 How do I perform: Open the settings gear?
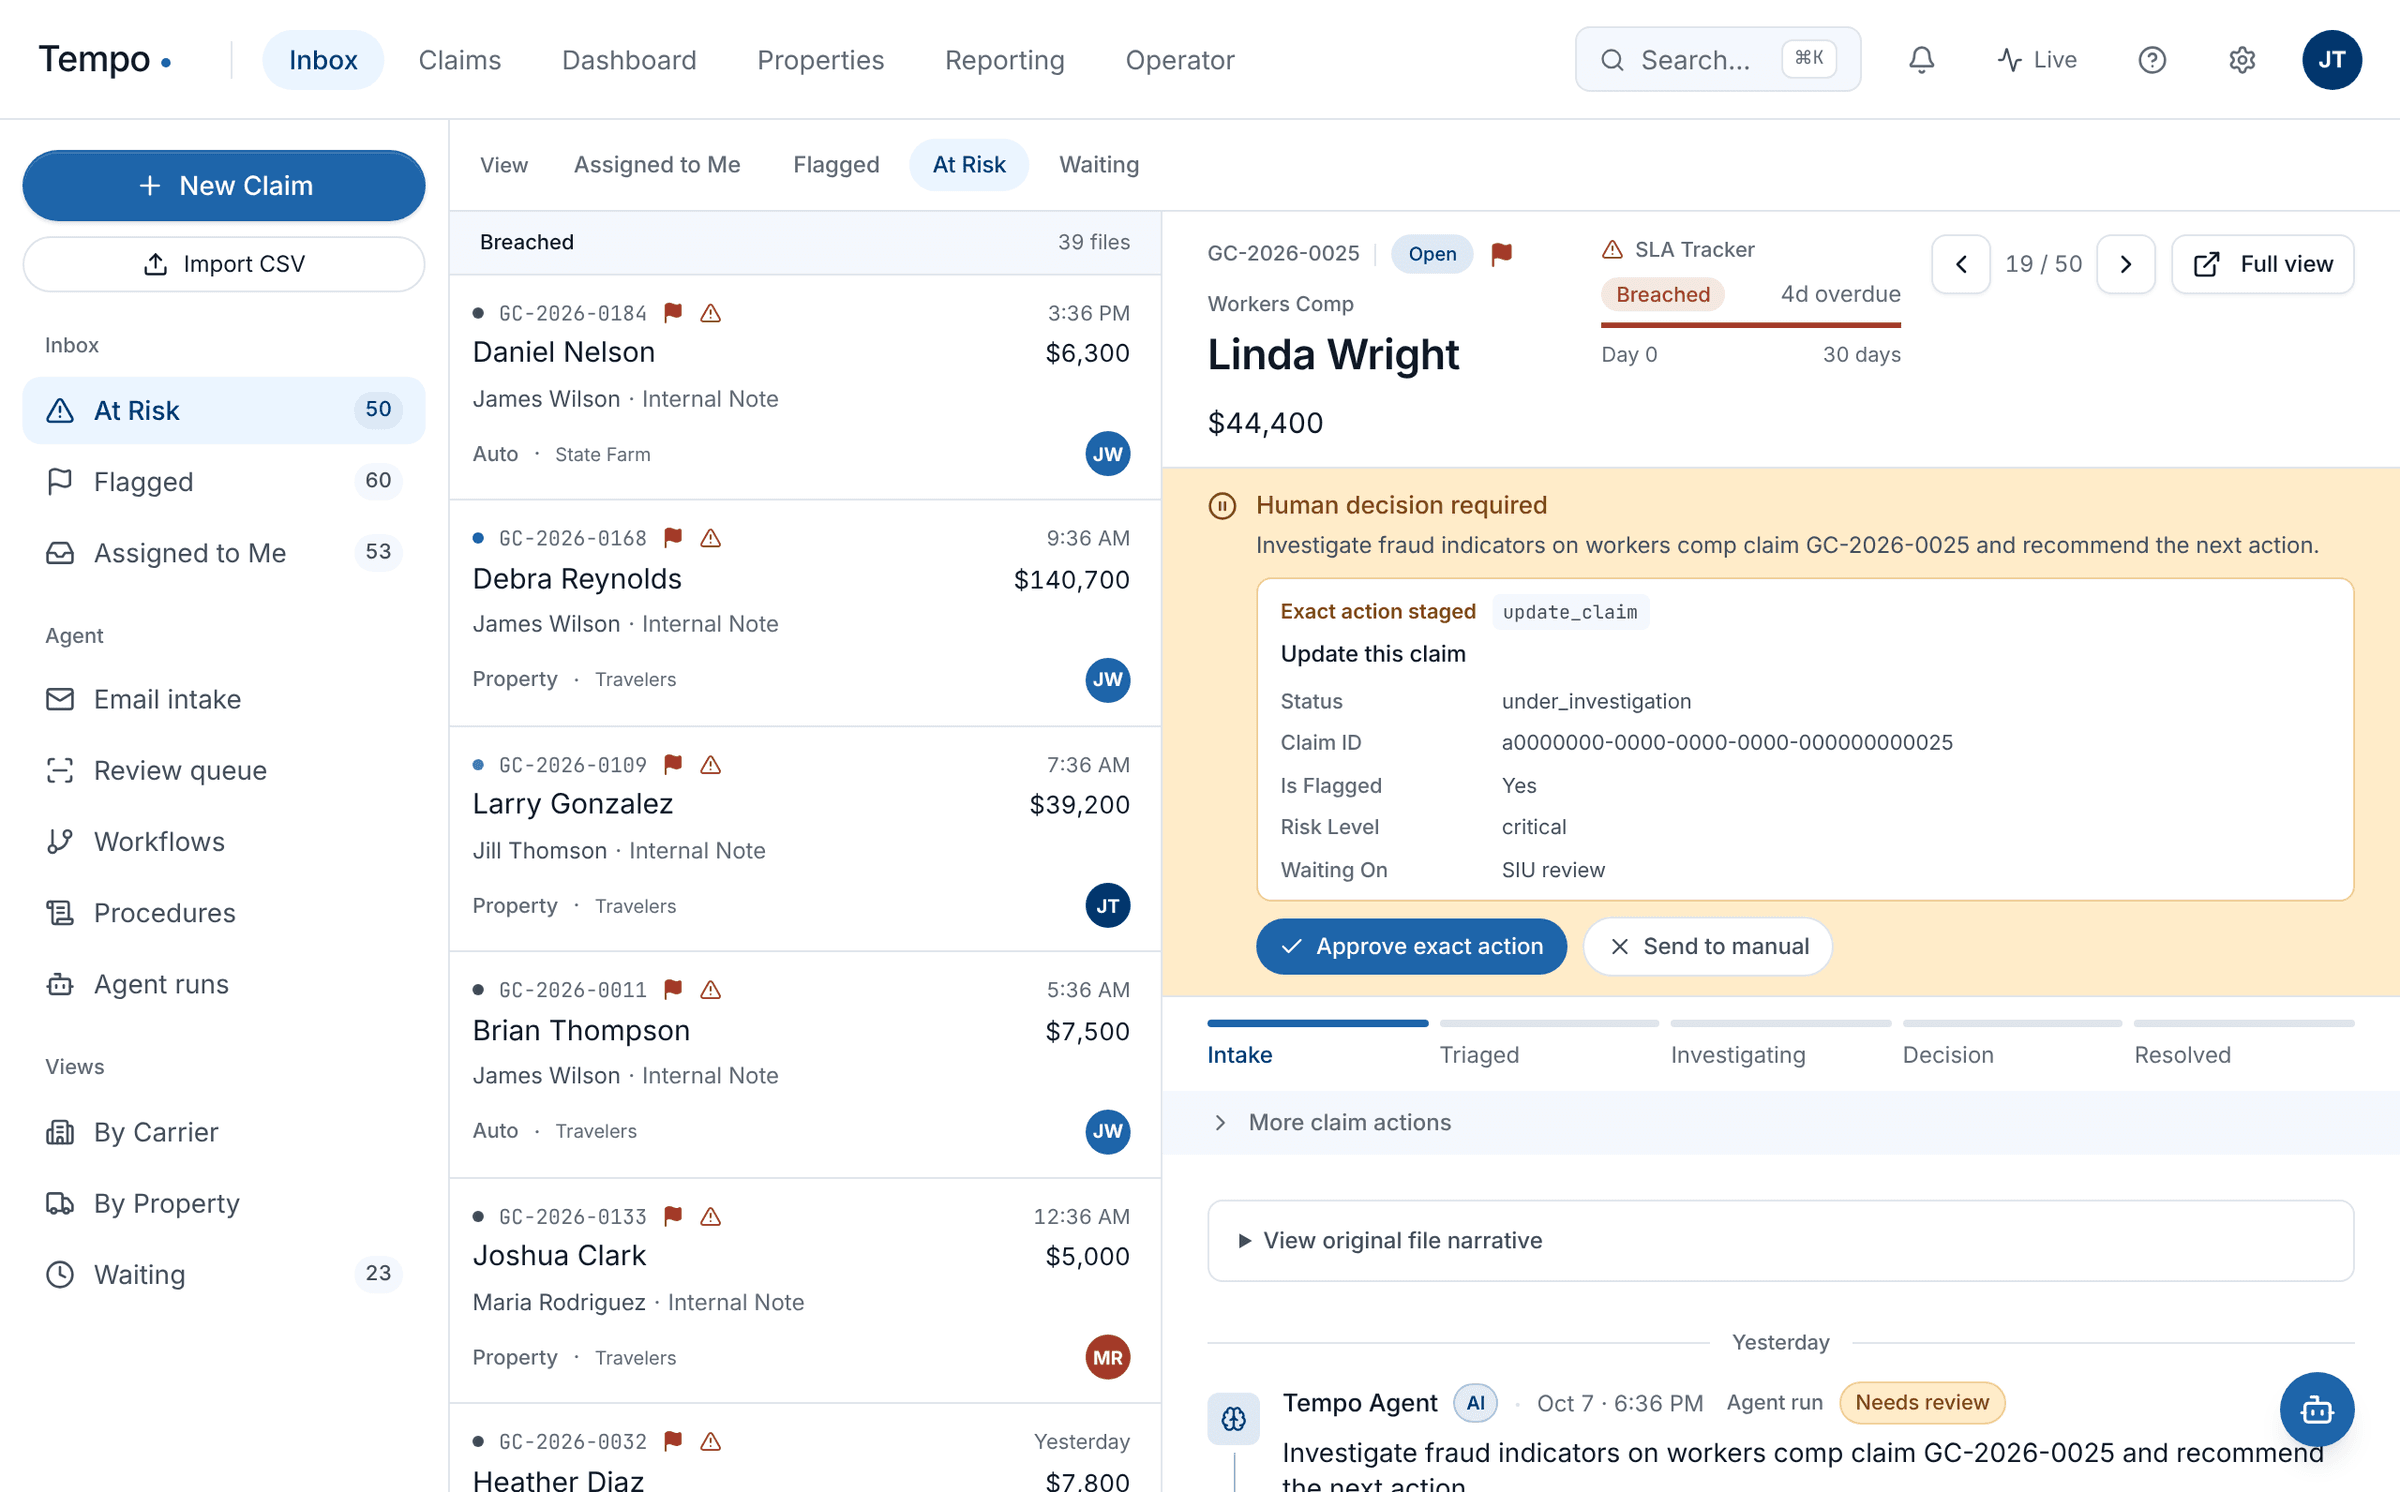click(x=2242, y=60)
